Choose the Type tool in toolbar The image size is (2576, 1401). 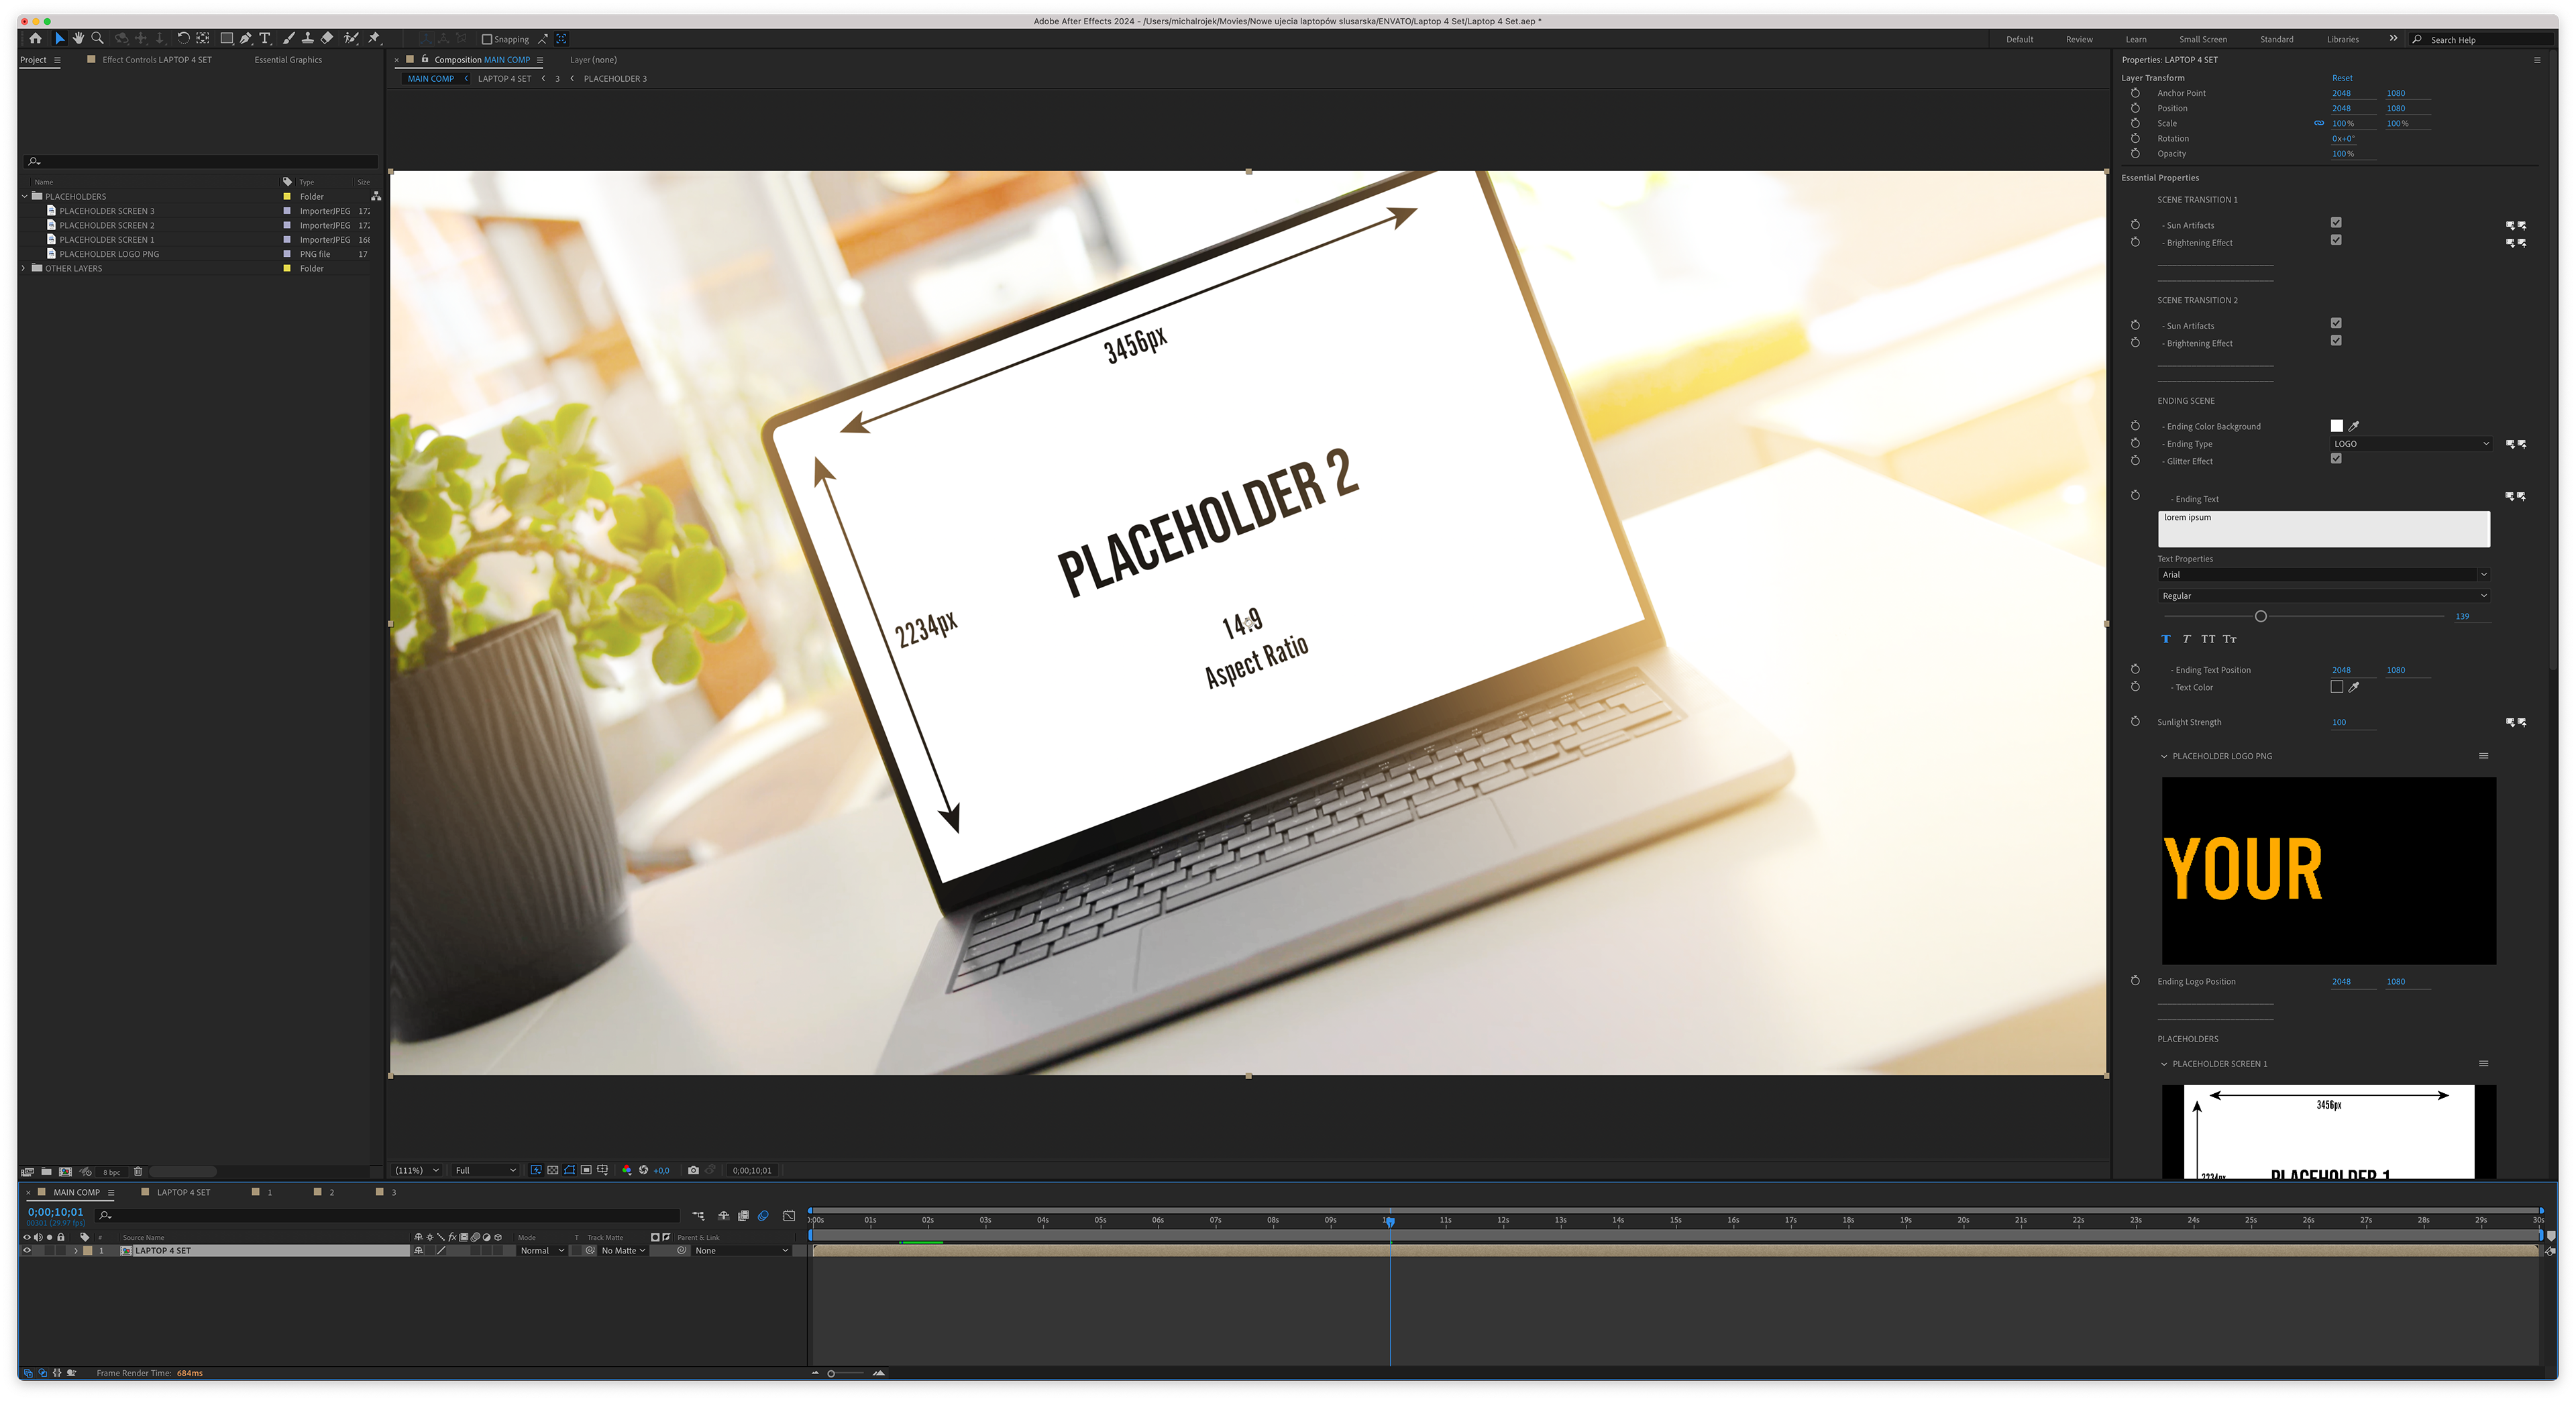click(265, 39)
